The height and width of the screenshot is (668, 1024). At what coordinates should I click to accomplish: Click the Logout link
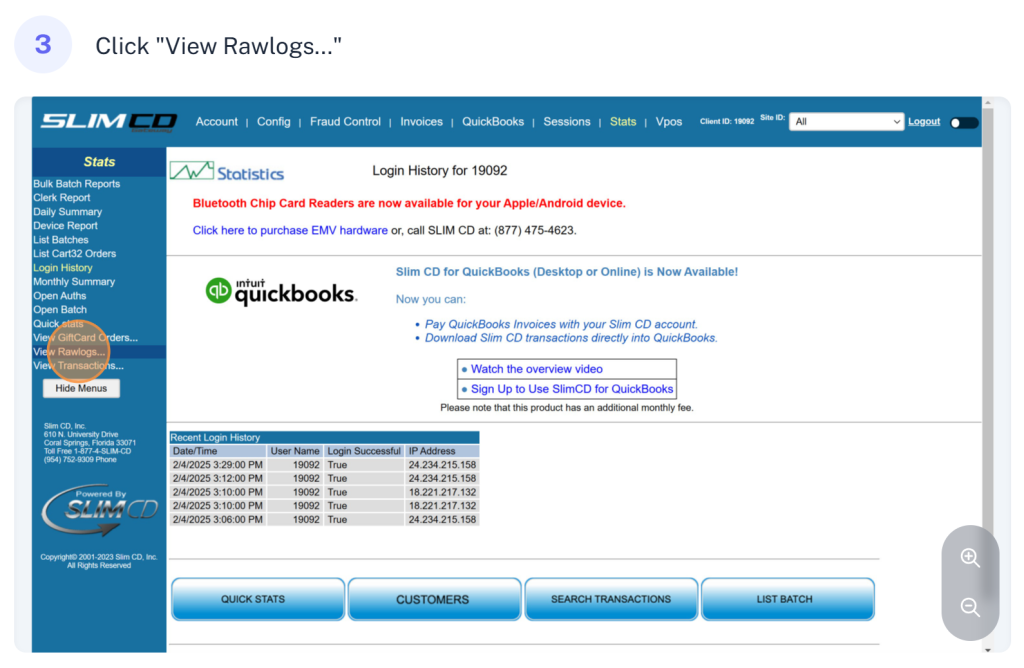click(924, 122)
